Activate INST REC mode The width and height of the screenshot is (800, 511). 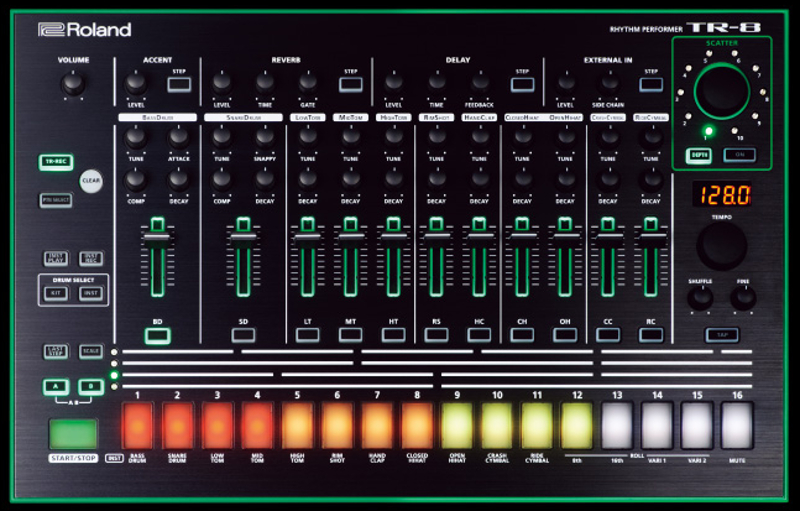(x=91, y=258)
